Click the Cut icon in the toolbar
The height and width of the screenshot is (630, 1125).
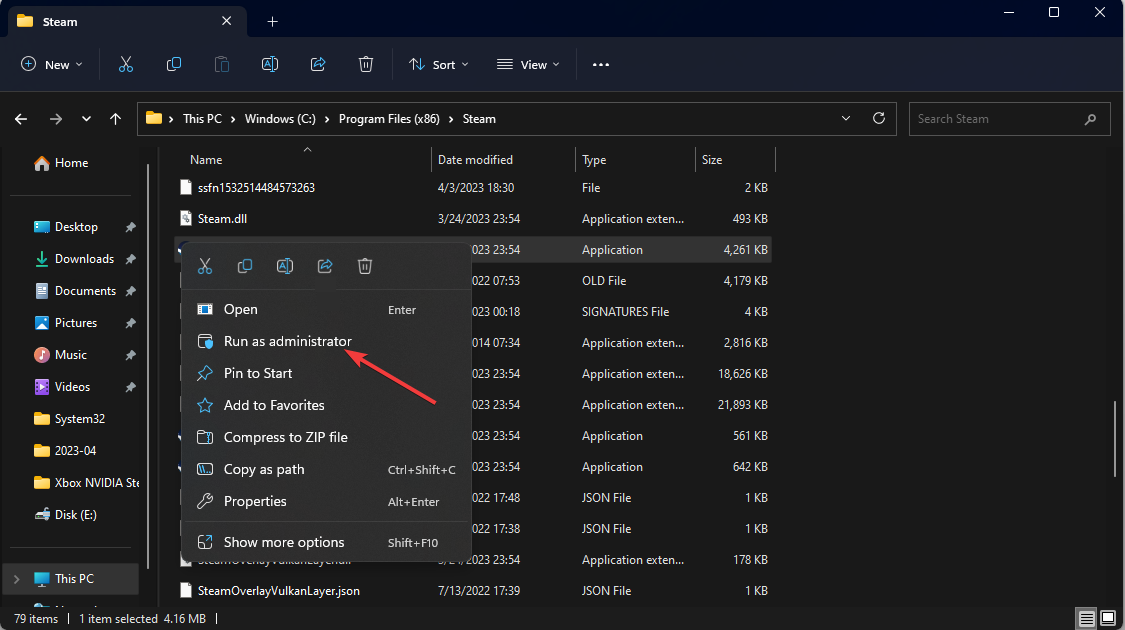tap(126, 65)
